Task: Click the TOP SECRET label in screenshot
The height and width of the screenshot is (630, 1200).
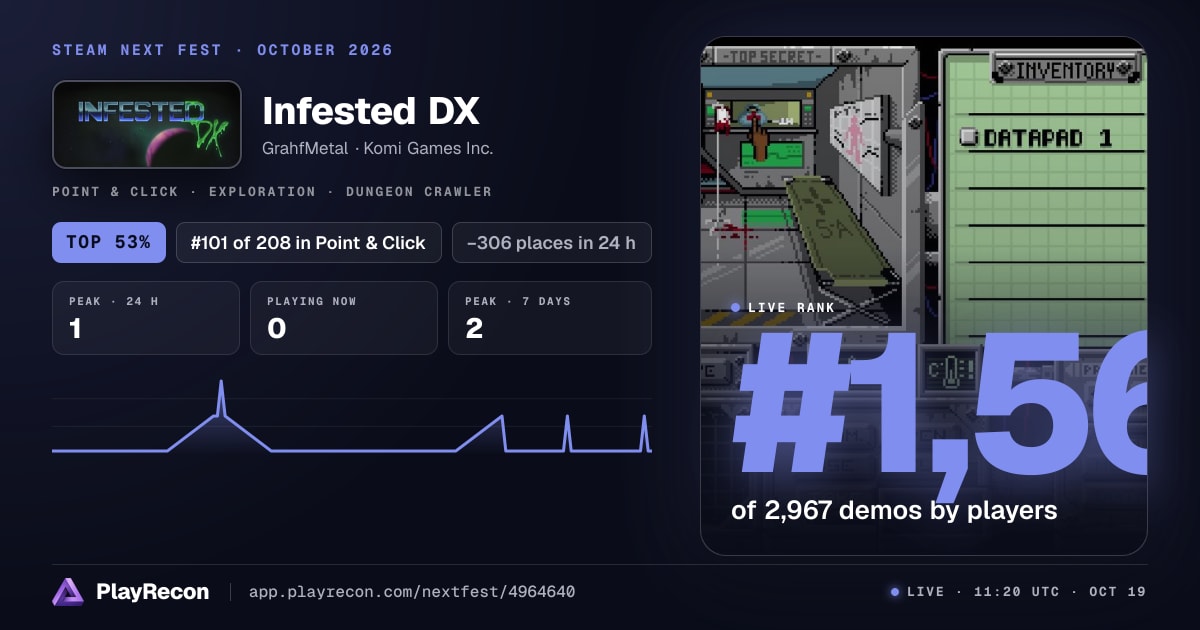Action: (x=772, y=56)
